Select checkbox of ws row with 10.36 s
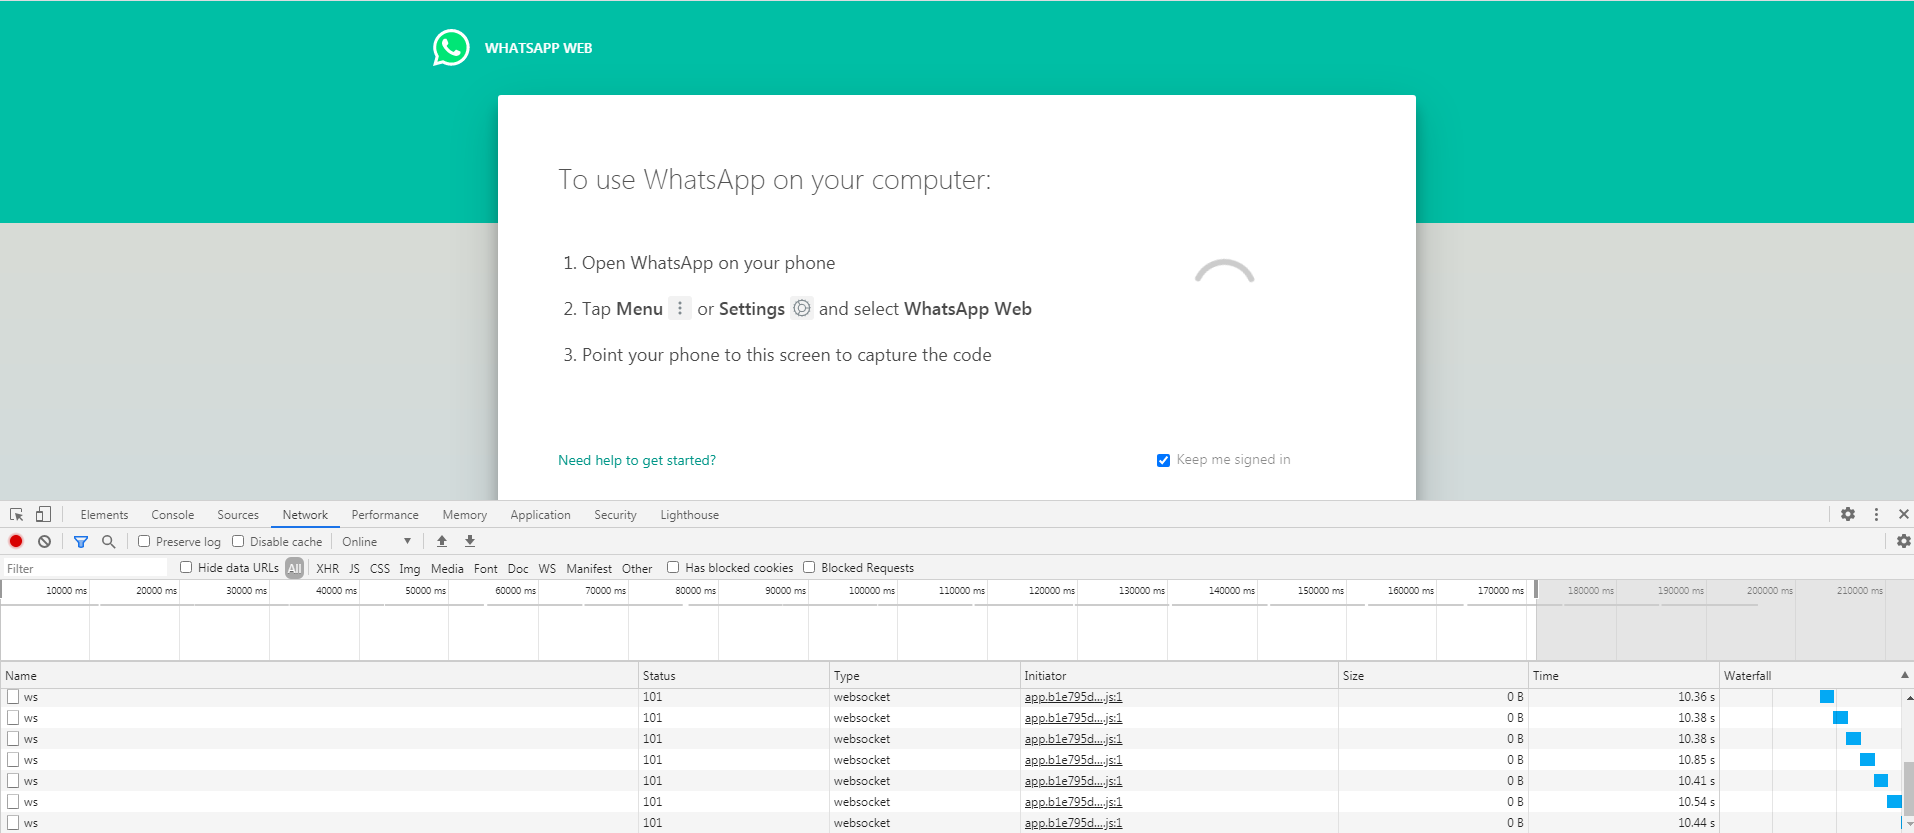 13,697
